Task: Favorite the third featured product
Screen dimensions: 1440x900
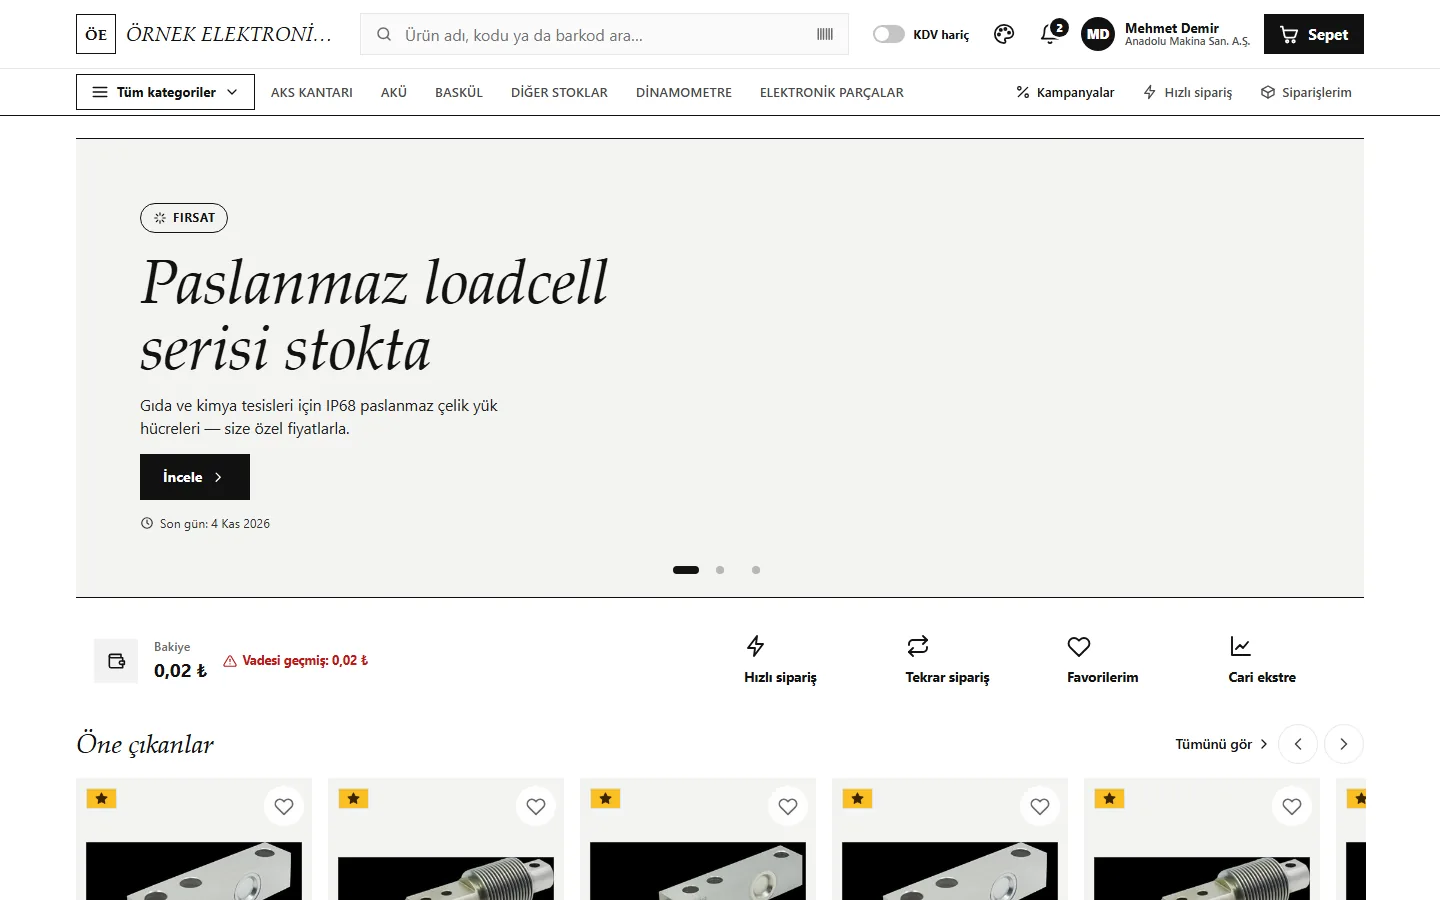Action: (788, 806)
